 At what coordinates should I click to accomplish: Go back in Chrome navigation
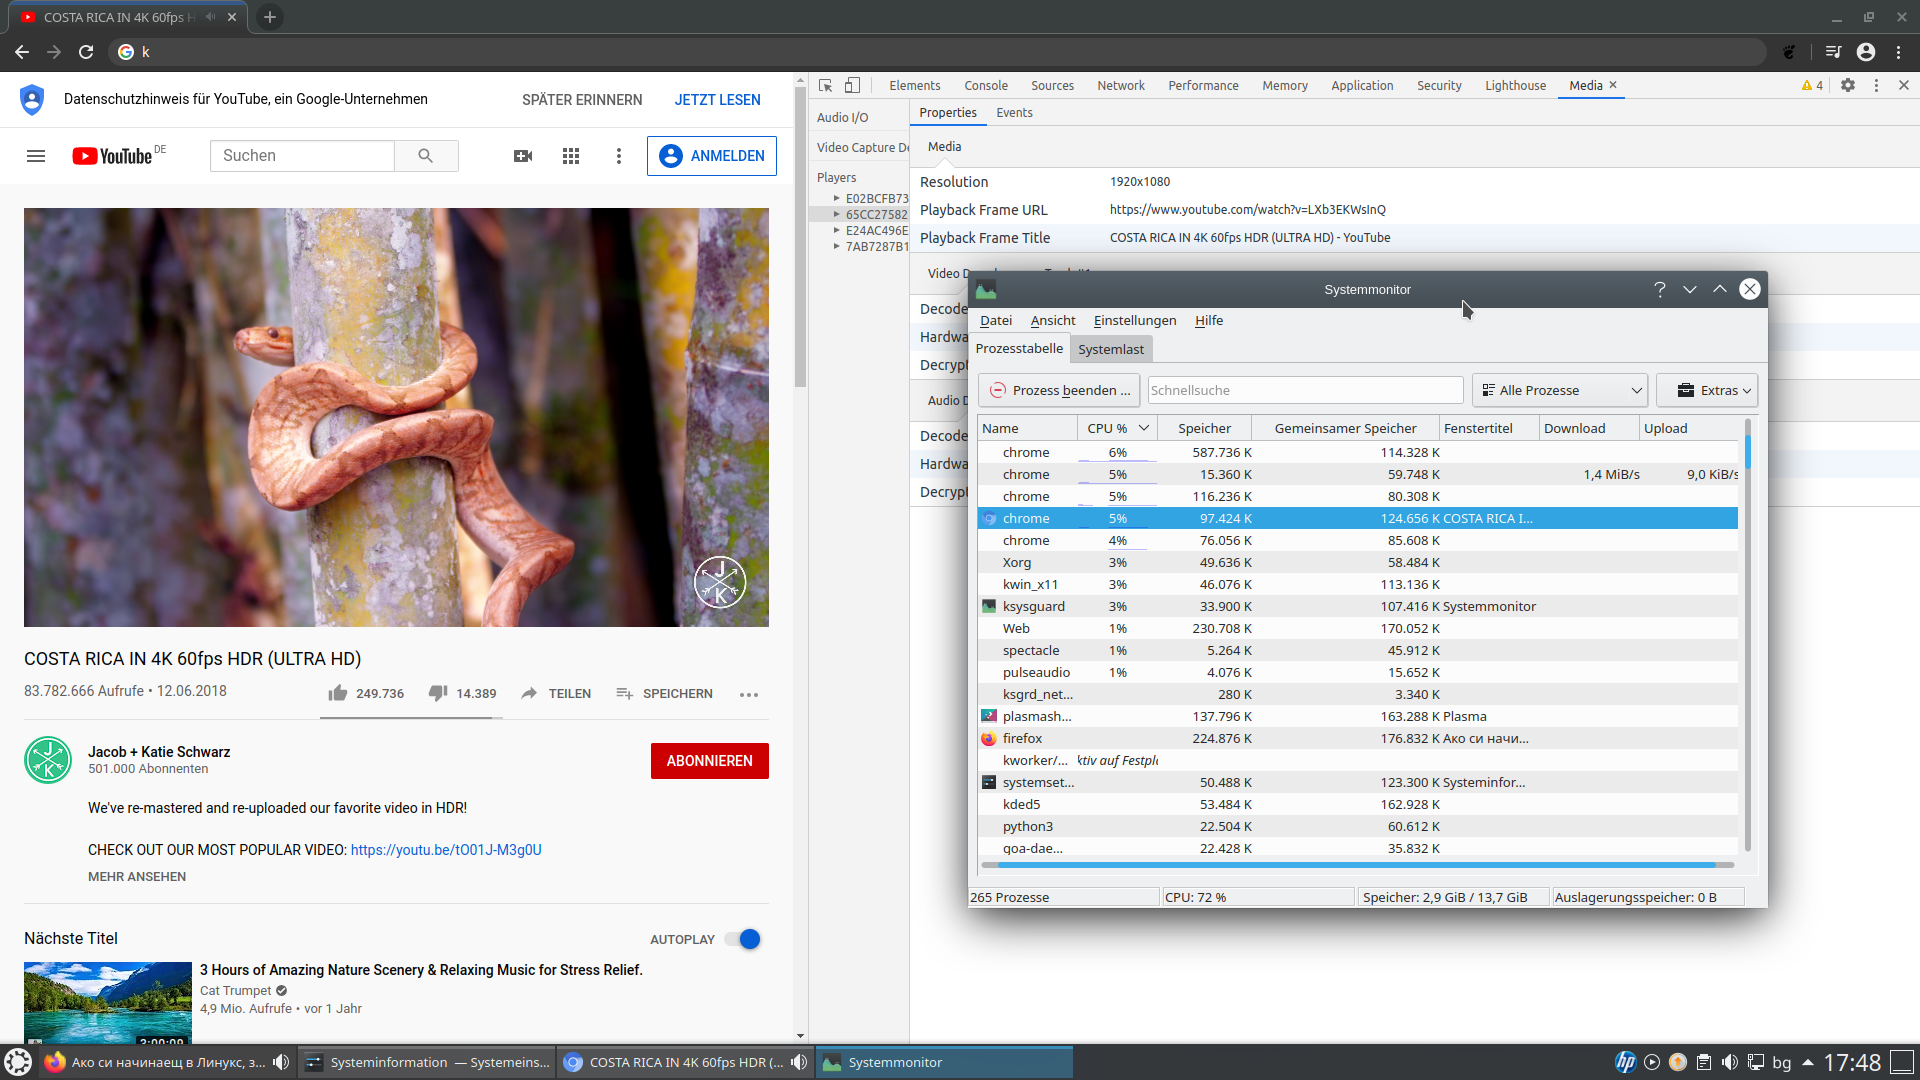[22, 52]
